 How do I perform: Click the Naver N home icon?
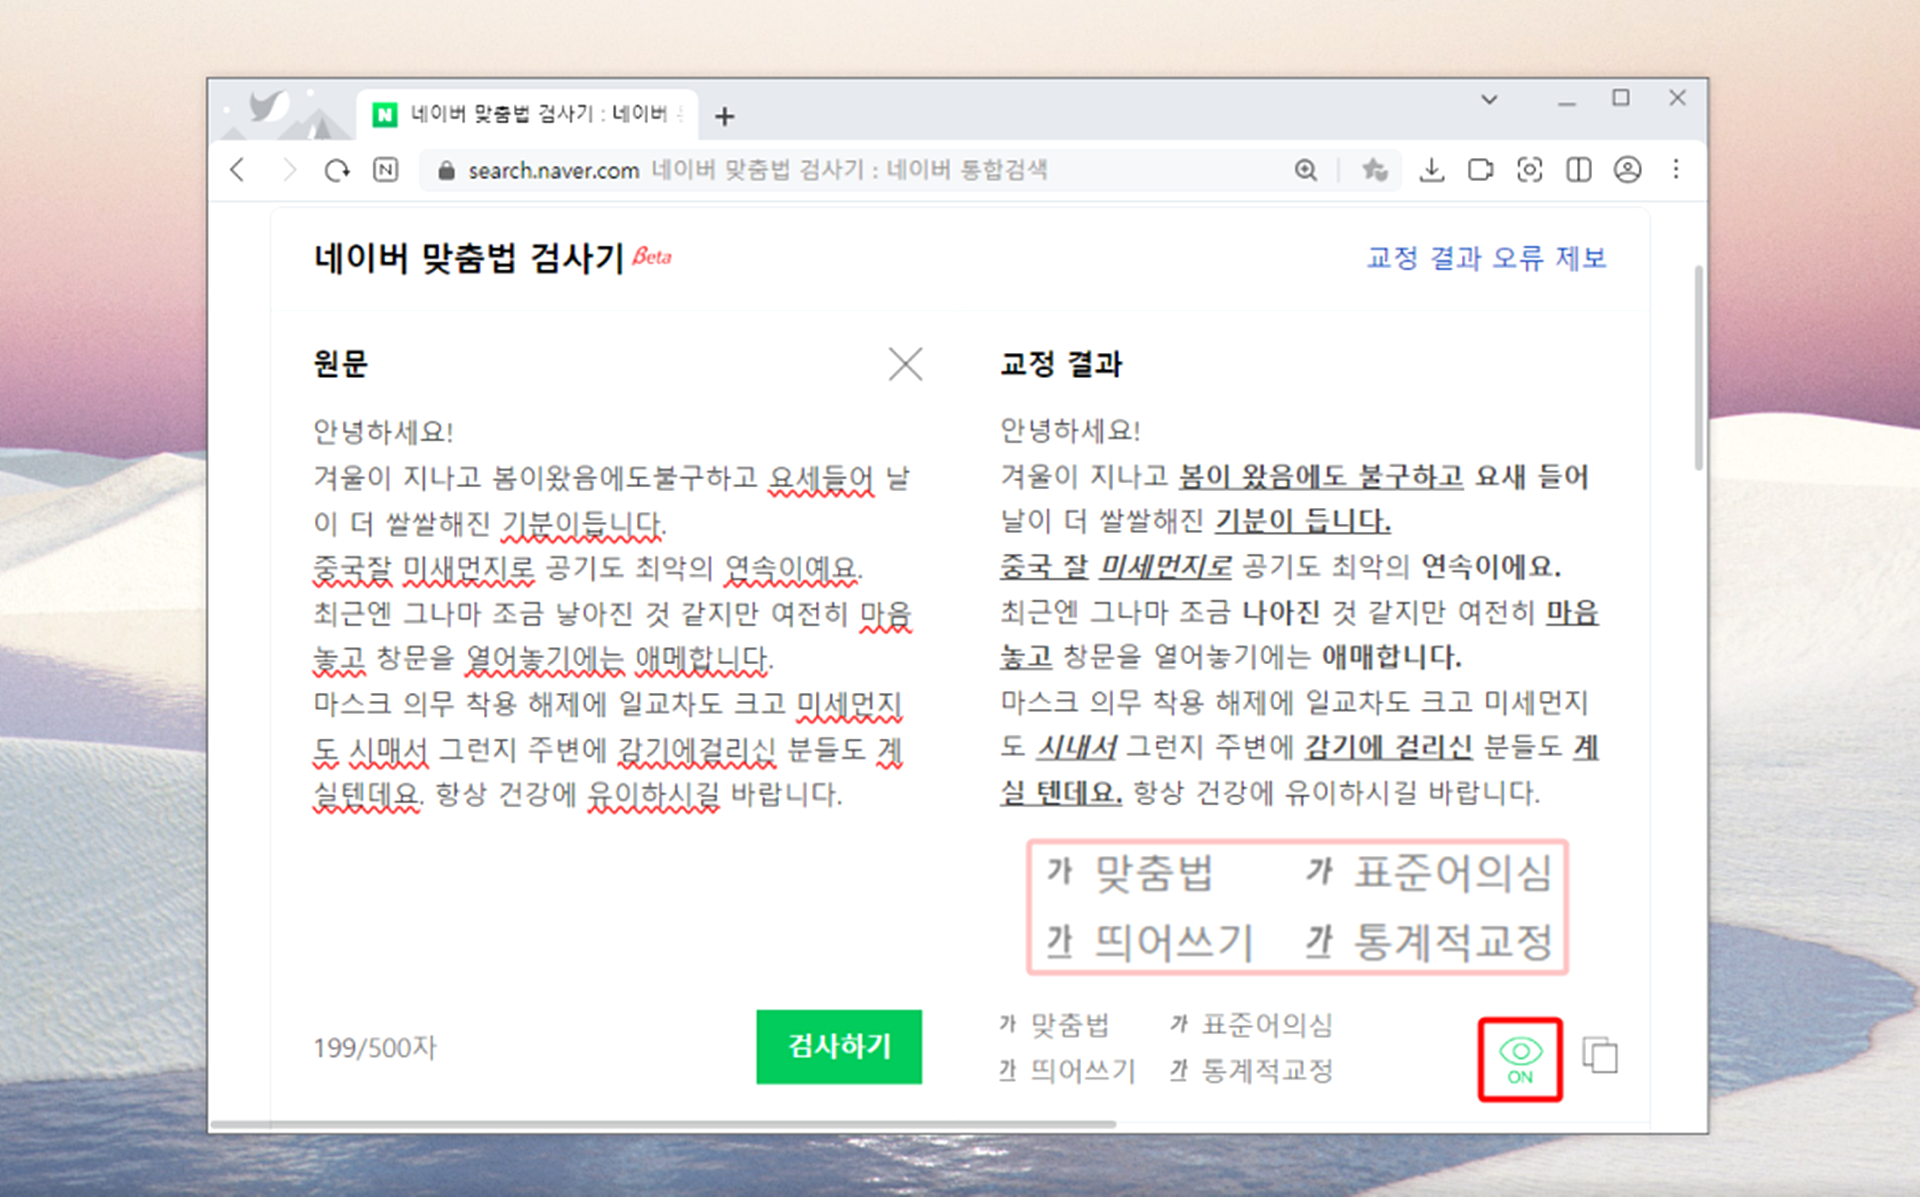[x=385, y=170]
